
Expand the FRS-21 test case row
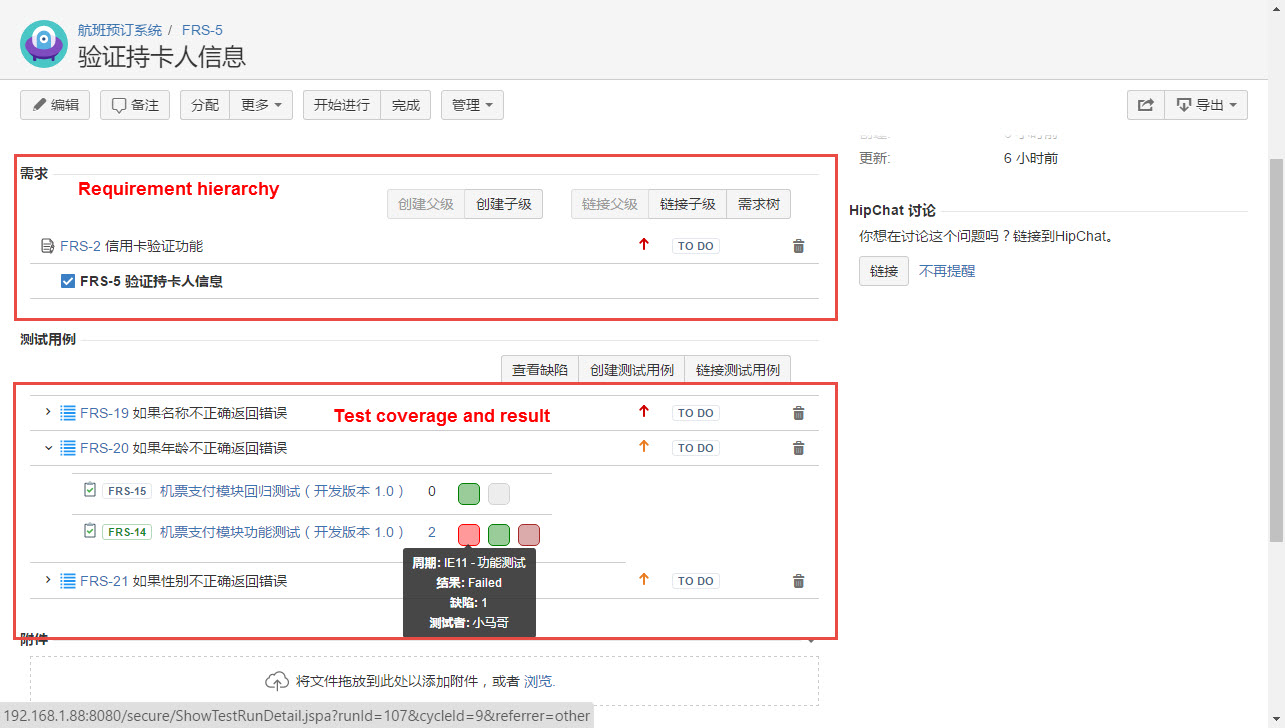click(48, 580)
